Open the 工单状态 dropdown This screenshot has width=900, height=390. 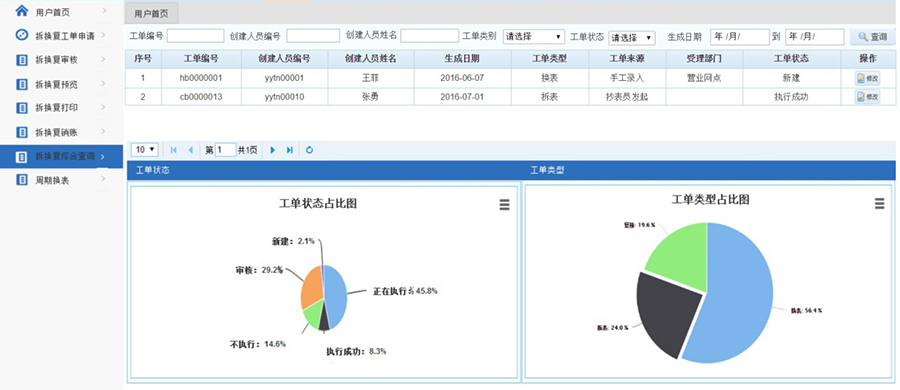point(632,37)
